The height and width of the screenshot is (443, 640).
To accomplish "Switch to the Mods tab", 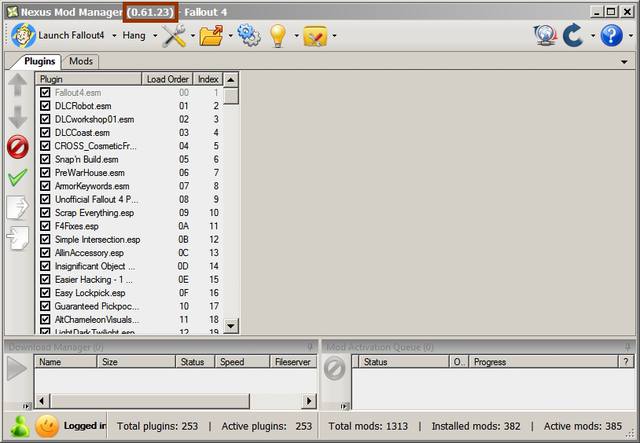I will [x=81, y=61].
